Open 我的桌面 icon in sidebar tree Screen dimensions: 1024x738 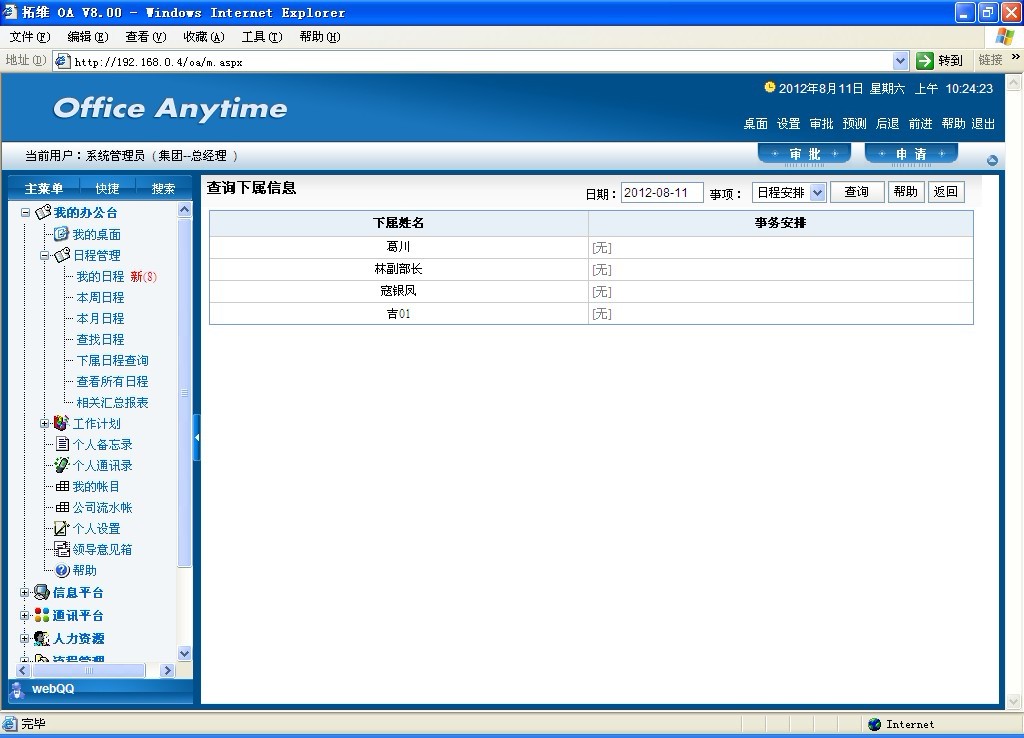pyautogui.click(x=61, y=234)
